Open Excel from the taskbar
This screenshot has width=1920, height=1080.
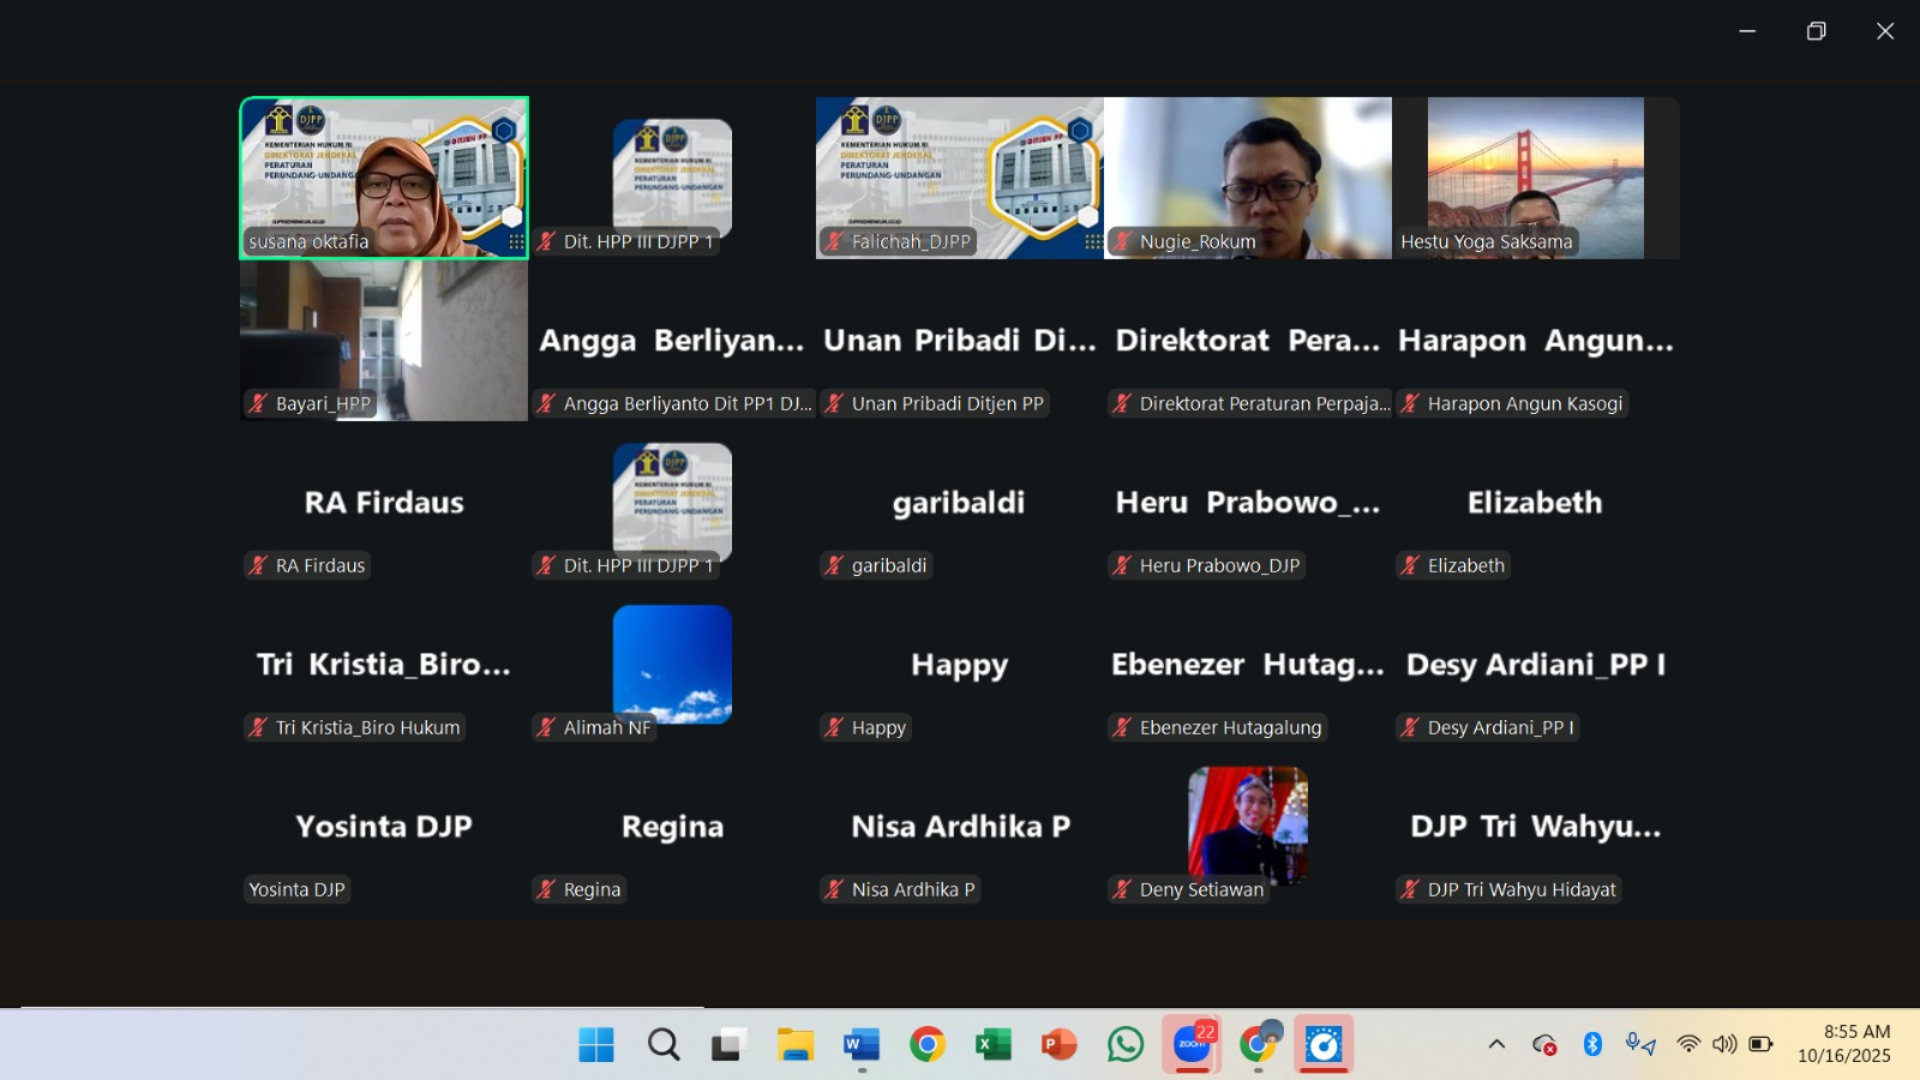click(x=993, y=1045)
